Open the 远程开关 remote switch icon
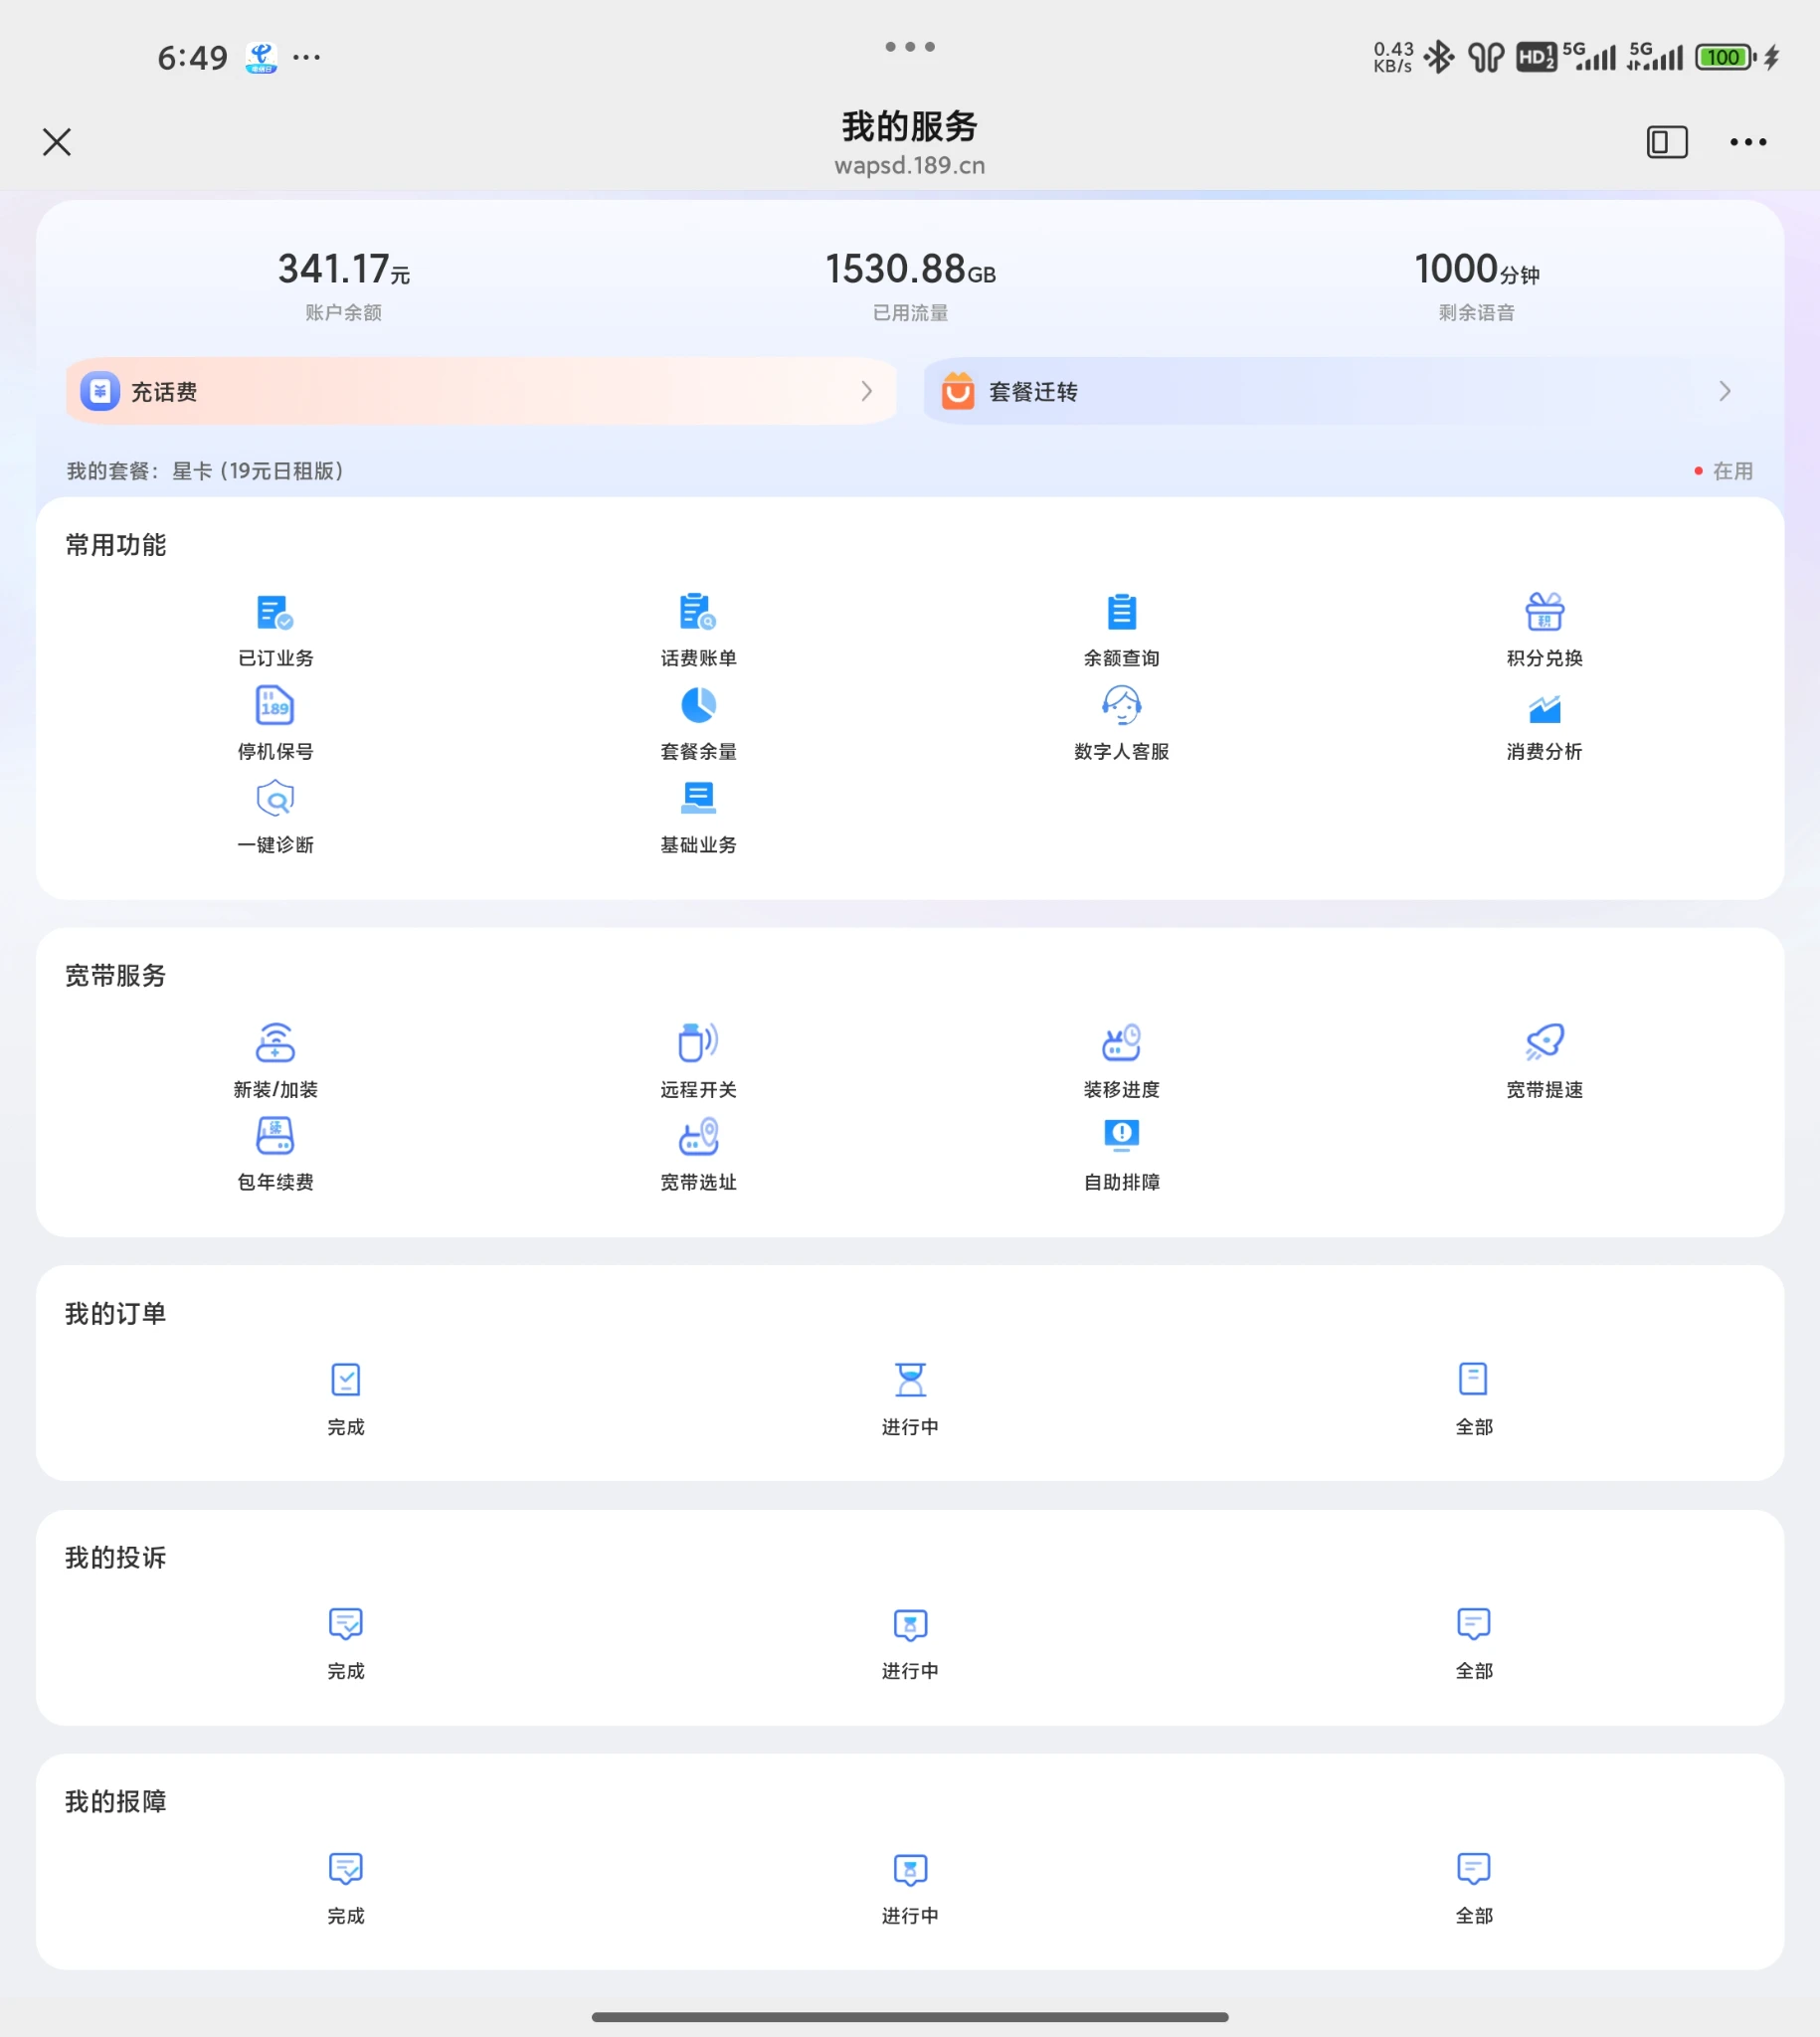The image size is (1820, 2037). pyautogui.click(x=698, y=1043)
